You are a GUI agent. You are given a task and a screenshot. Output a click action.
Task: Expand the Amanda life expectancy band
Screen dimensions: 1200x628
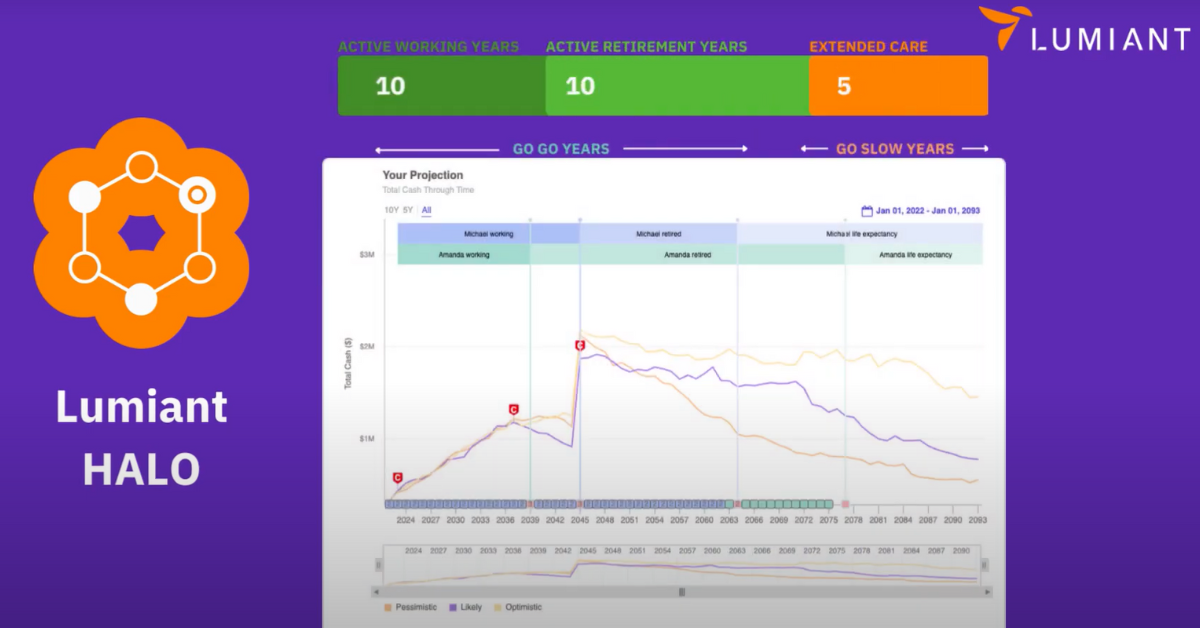coord(915,255)
